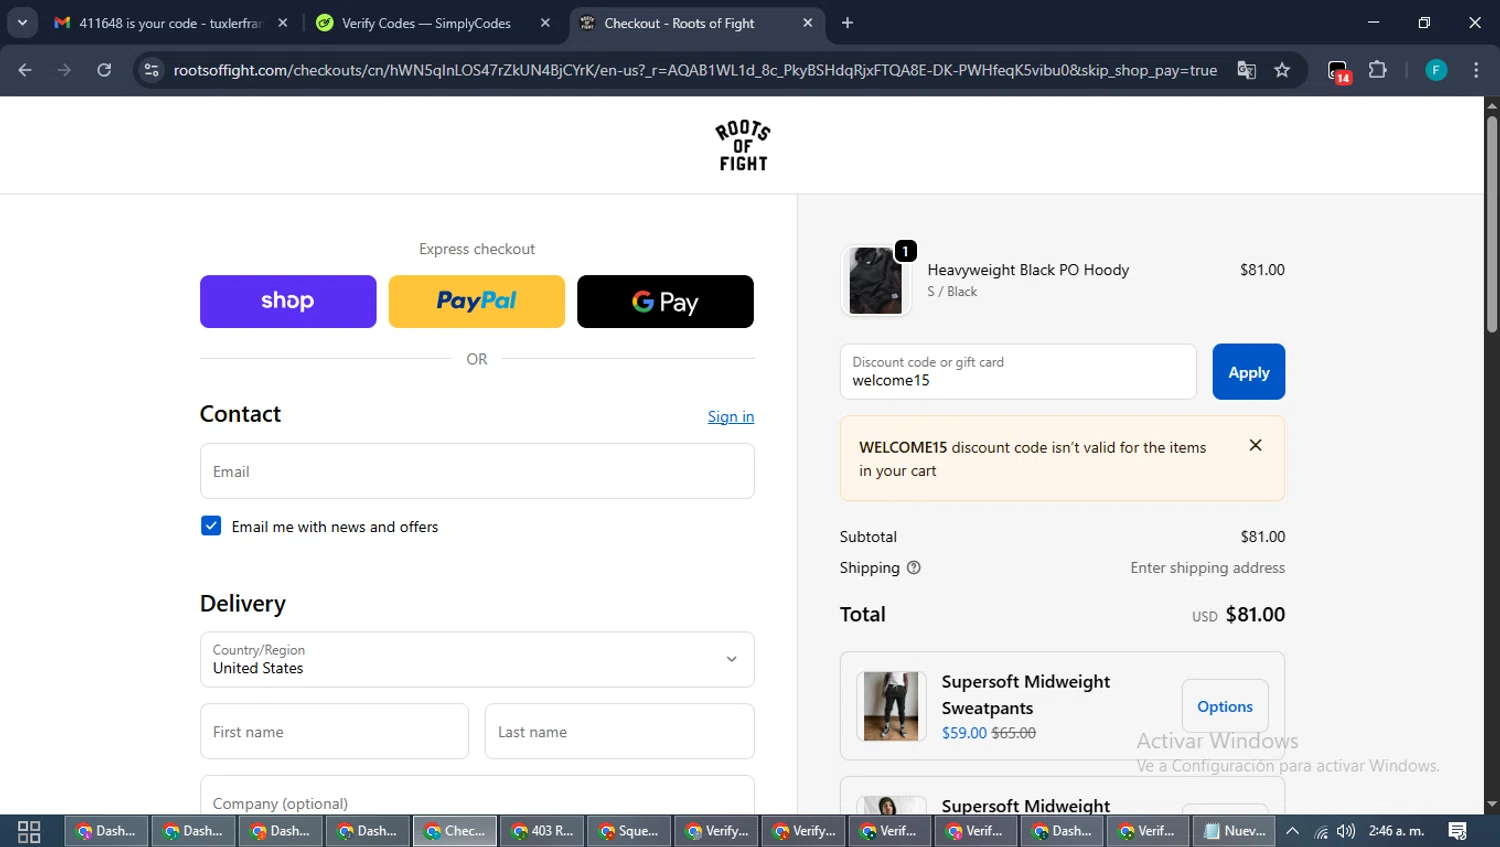Screen dimensions: 1500x847
Task: Open the Chrome three-dot menu
Action: [x=1476, y=70]
